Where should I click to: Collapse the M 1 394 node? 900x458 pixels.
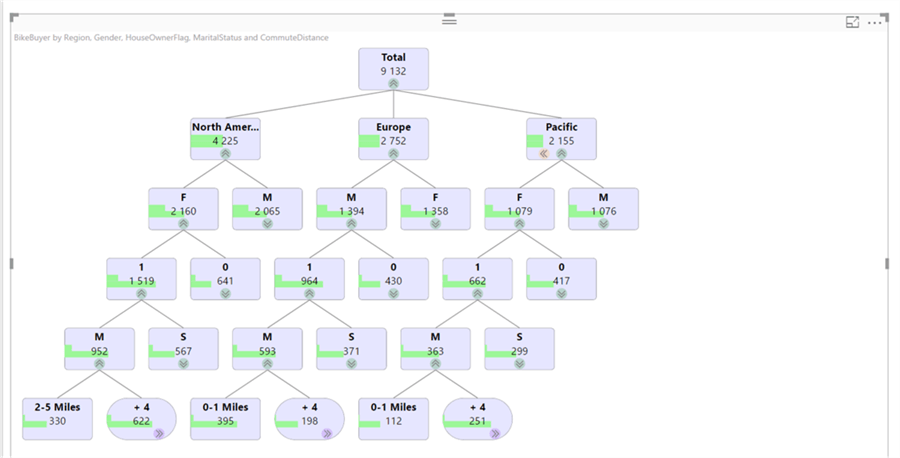(x=351, y=224)
